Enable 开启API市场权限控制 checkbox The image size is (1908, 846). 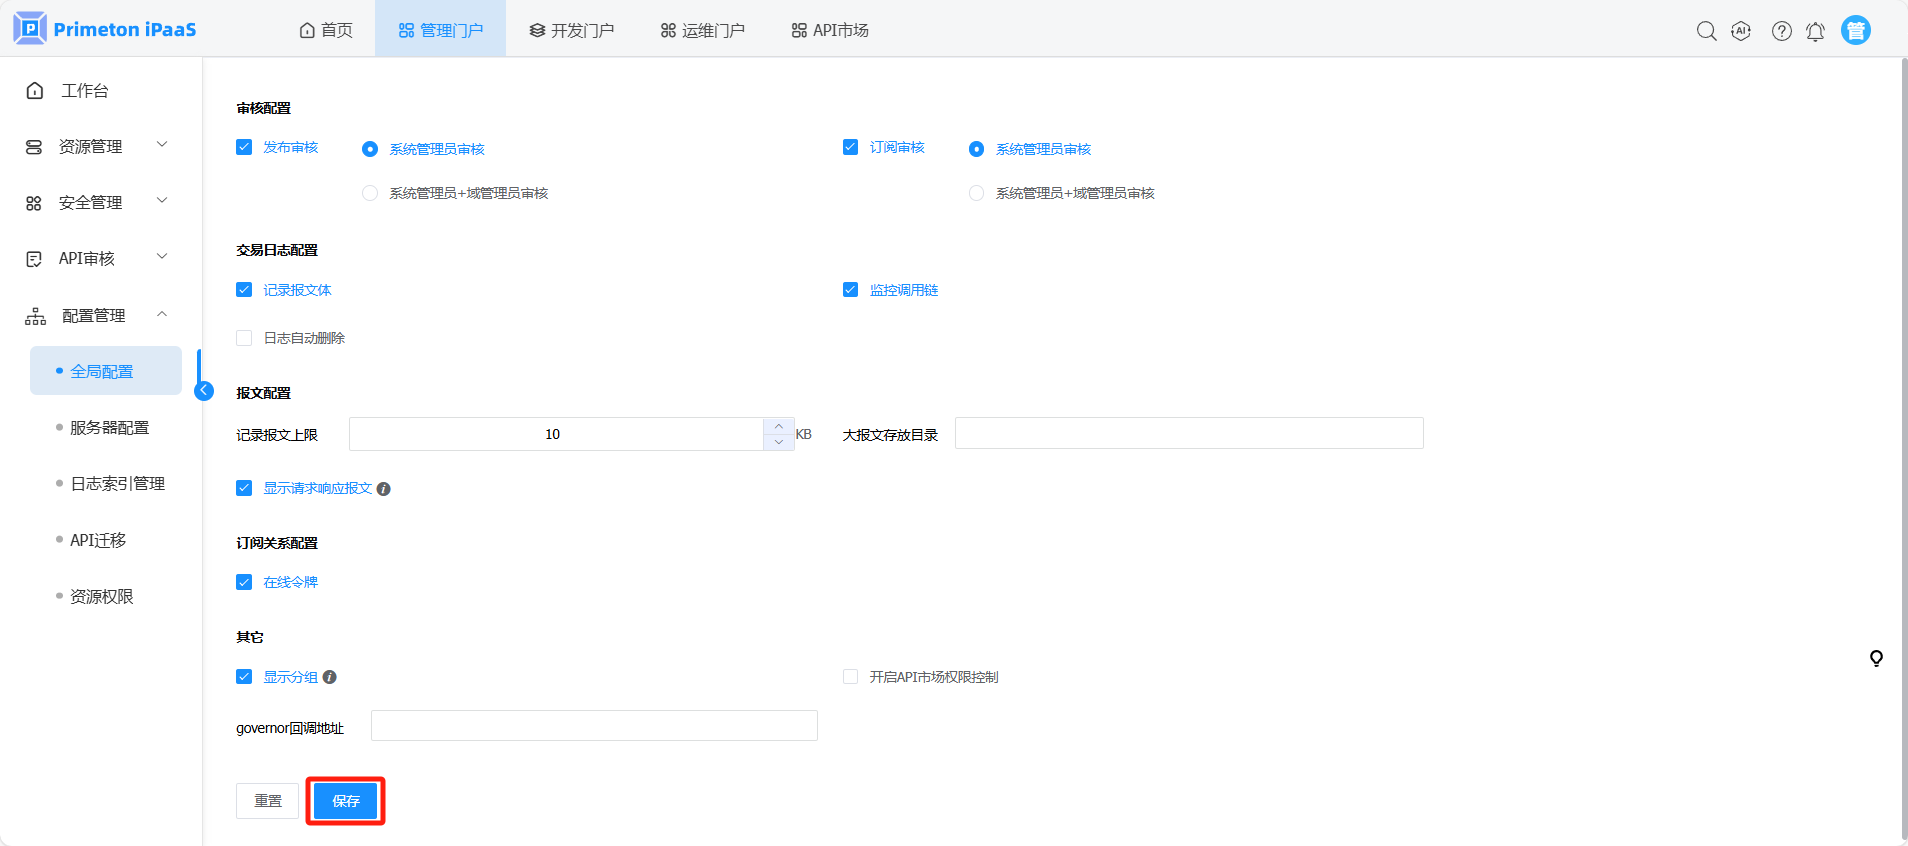(850, 677)
